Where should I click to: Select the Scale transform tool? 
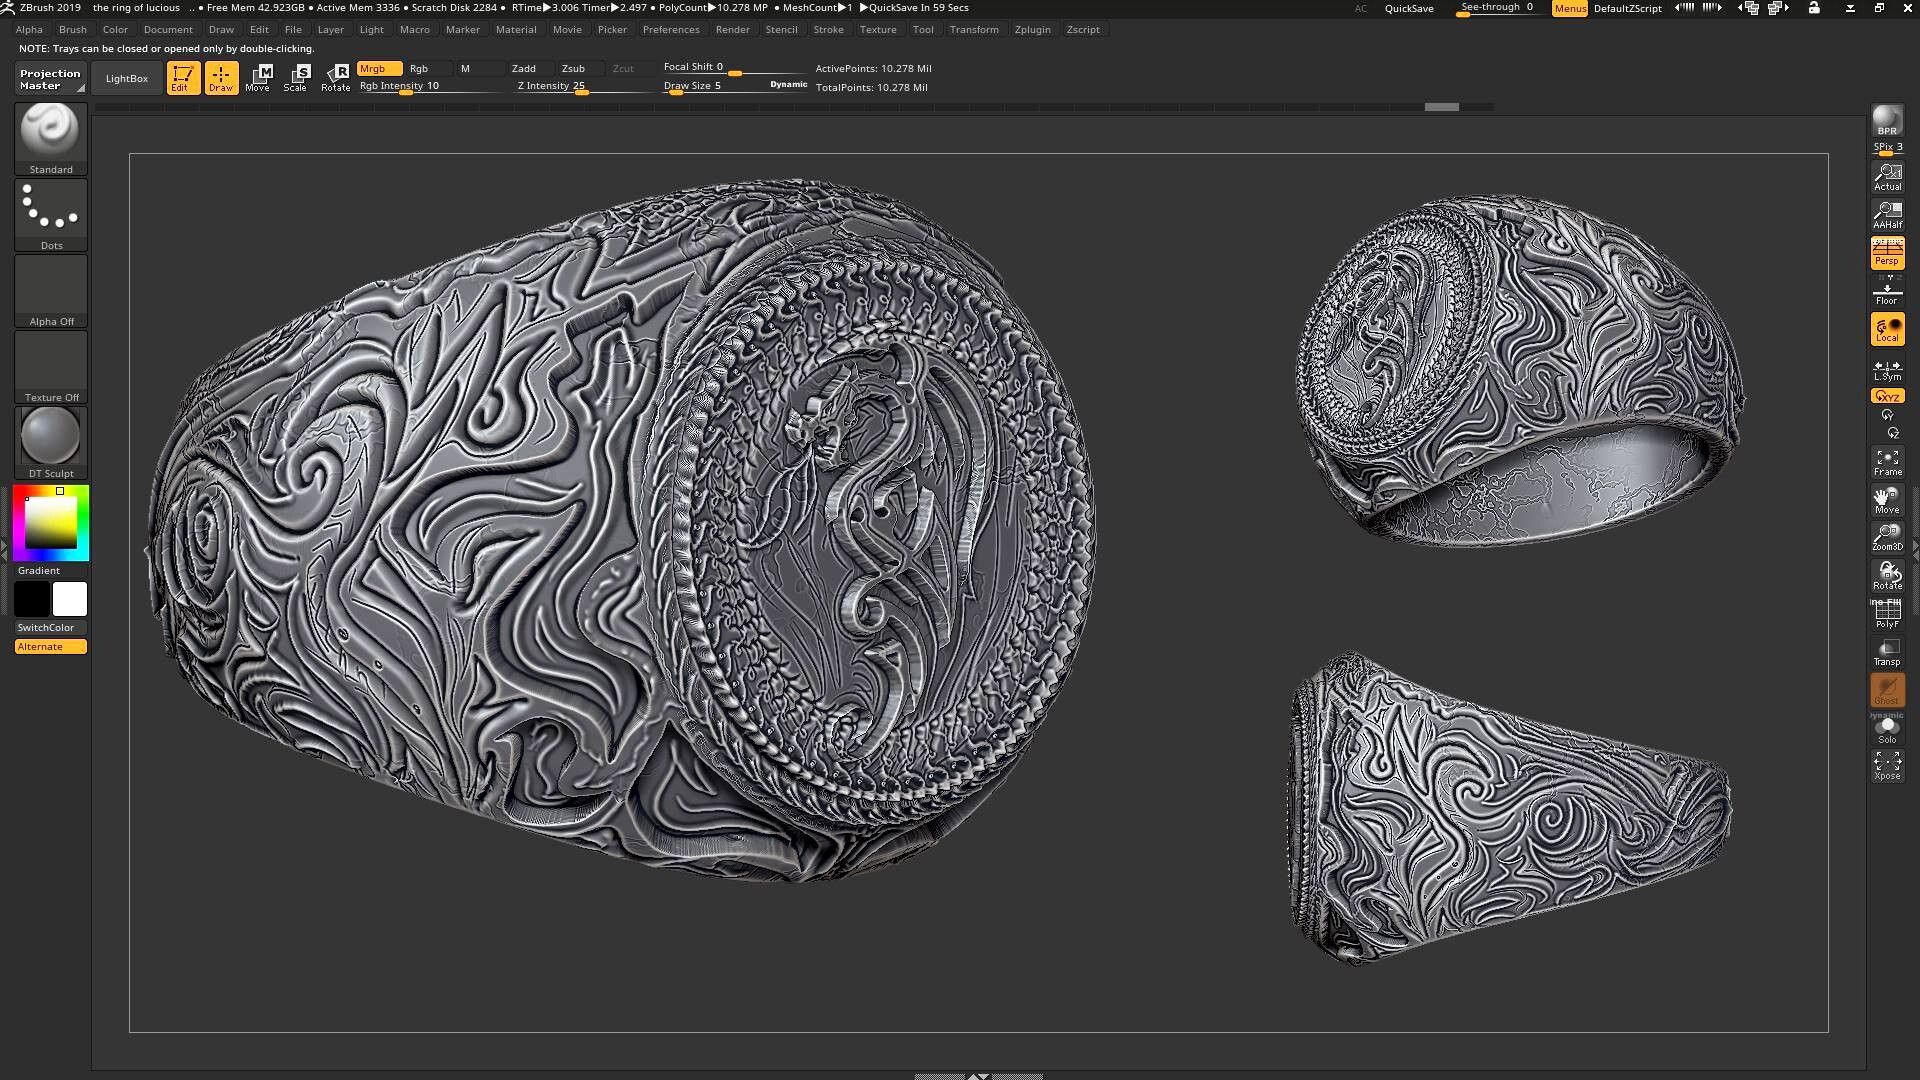(296, 77)
